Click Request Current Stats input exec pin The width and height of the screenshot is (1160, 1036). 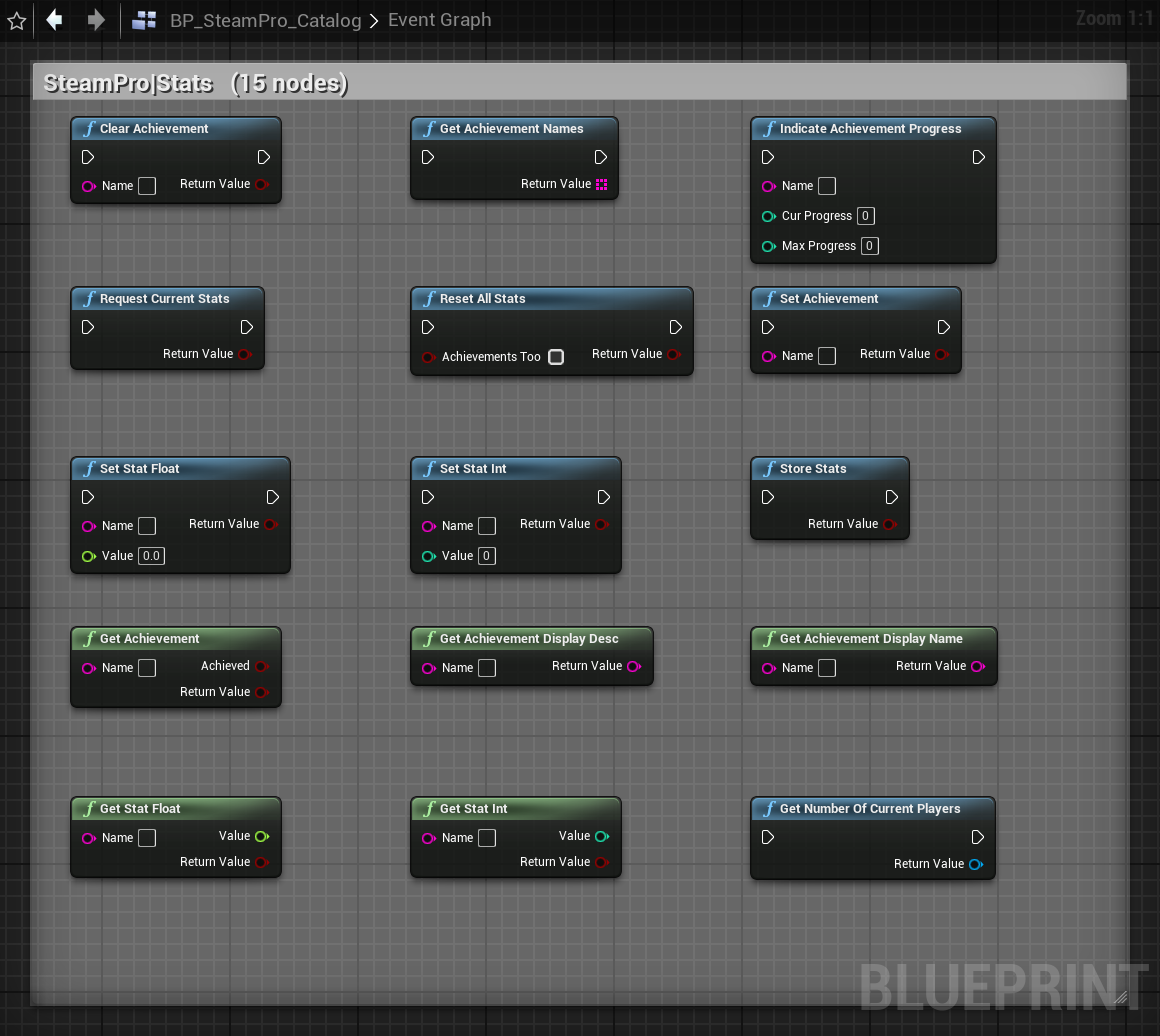pyautogui.click(x=88, y=327)
